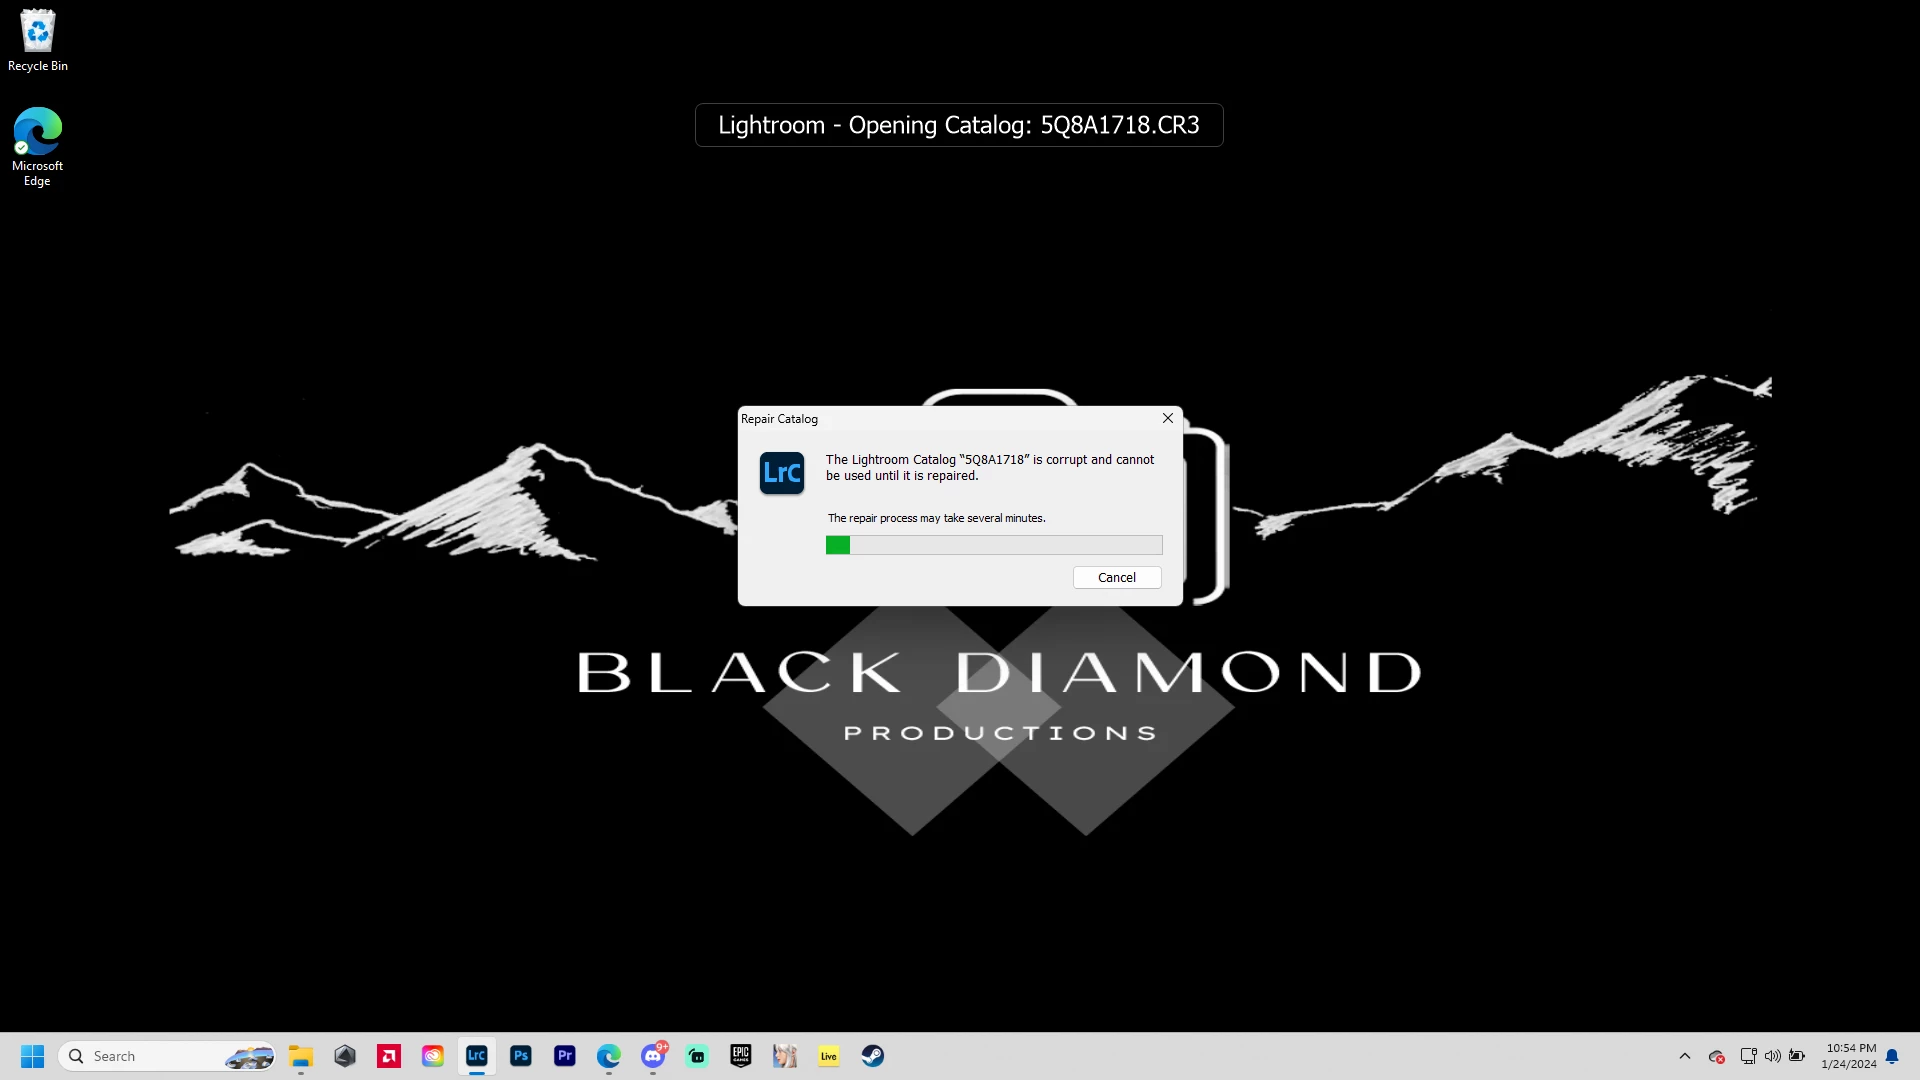The height and width of the screenshot is (1080, 1920).
Task: Open File Explorer from the taskbar
Action: point(300,1056)
